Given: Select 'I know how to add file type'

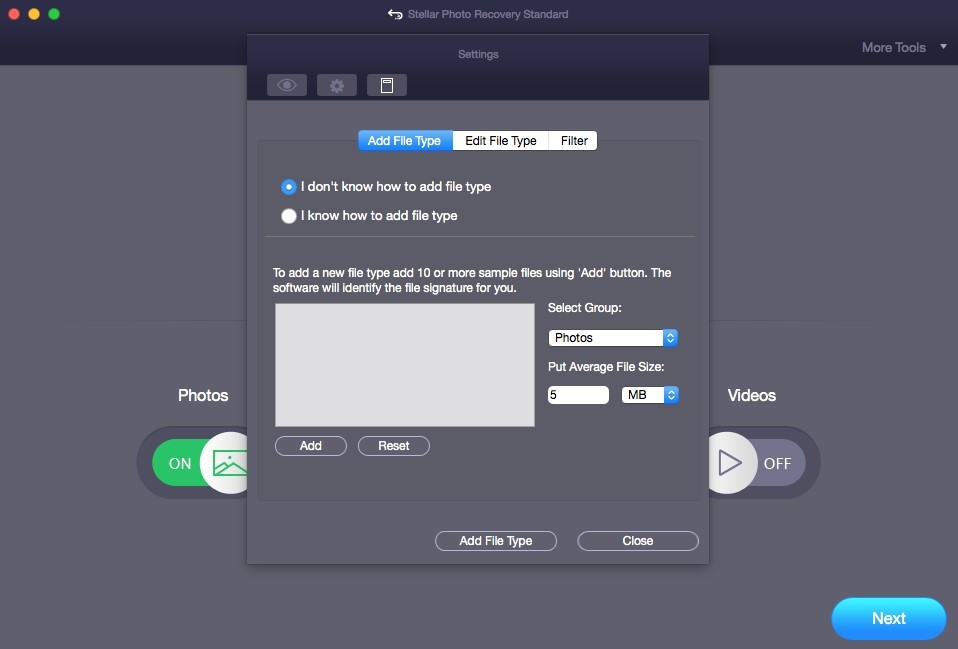Looking at the screenshot, I should pos(289,215).
